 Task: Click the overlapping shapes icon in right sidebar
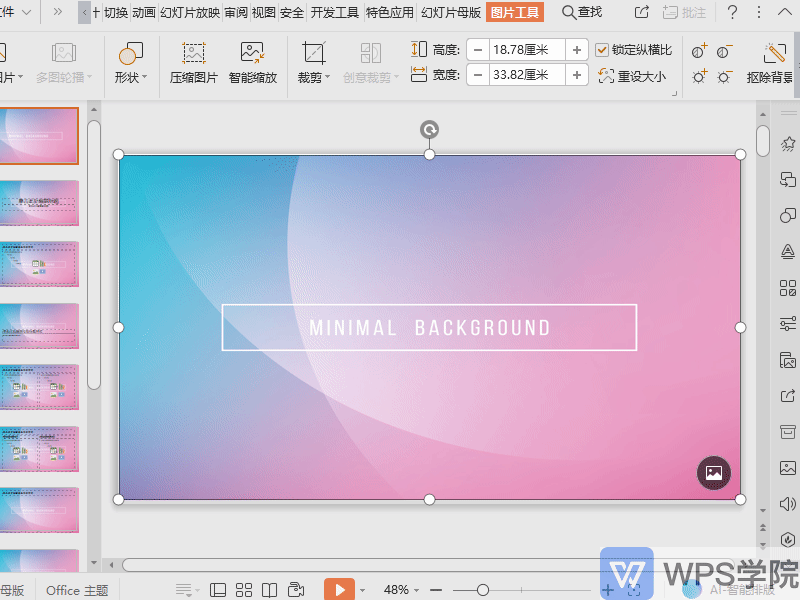[788, 215]
